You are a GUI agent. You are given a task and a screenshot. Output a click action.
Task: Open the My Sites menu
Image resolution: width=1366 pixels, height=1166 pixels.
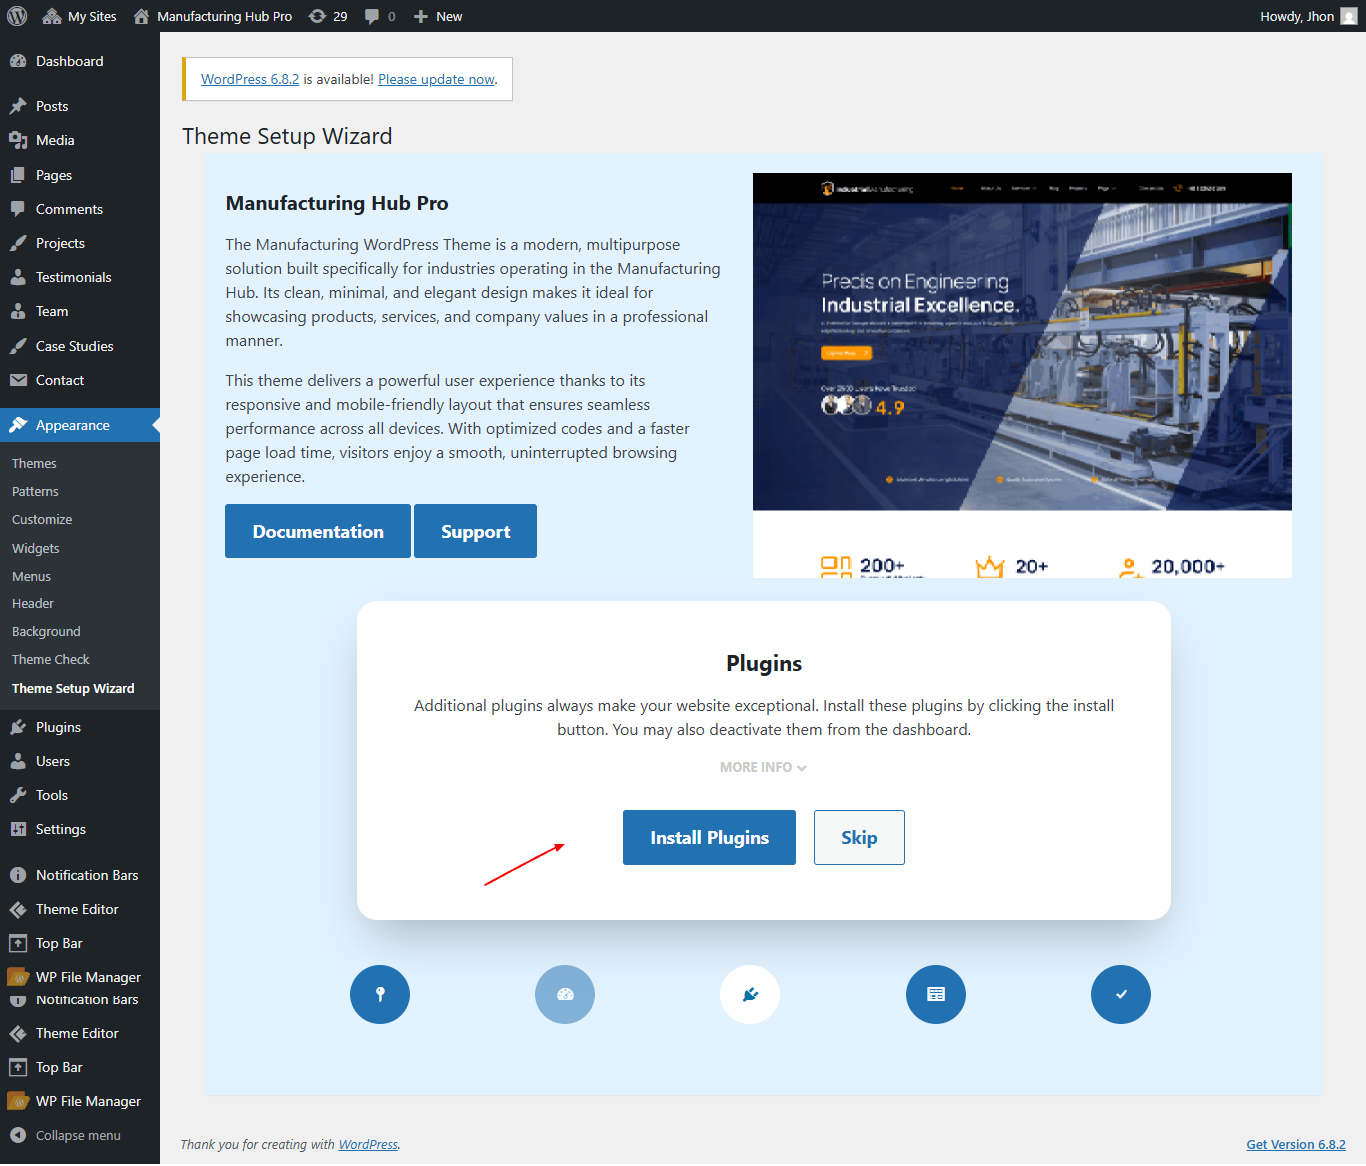79,16
